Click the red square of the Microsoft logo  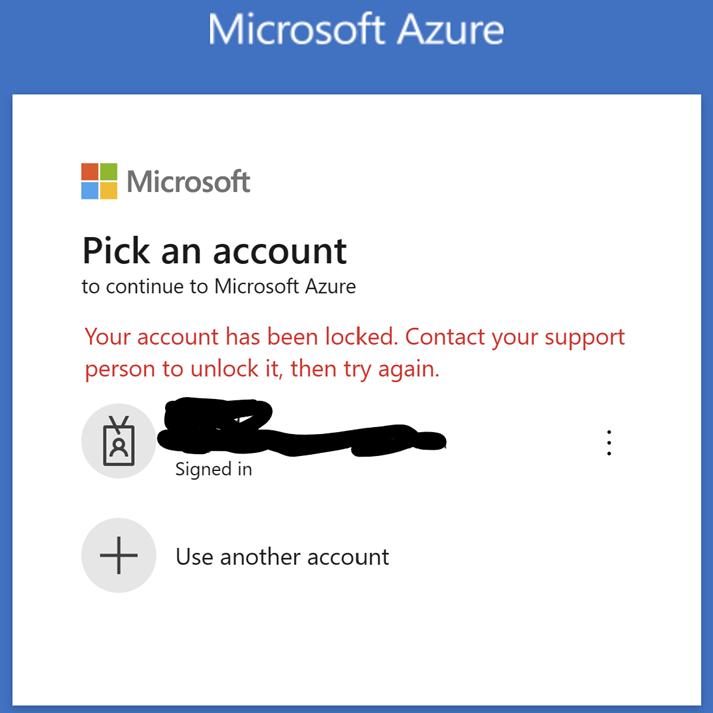tap(90, 171)
